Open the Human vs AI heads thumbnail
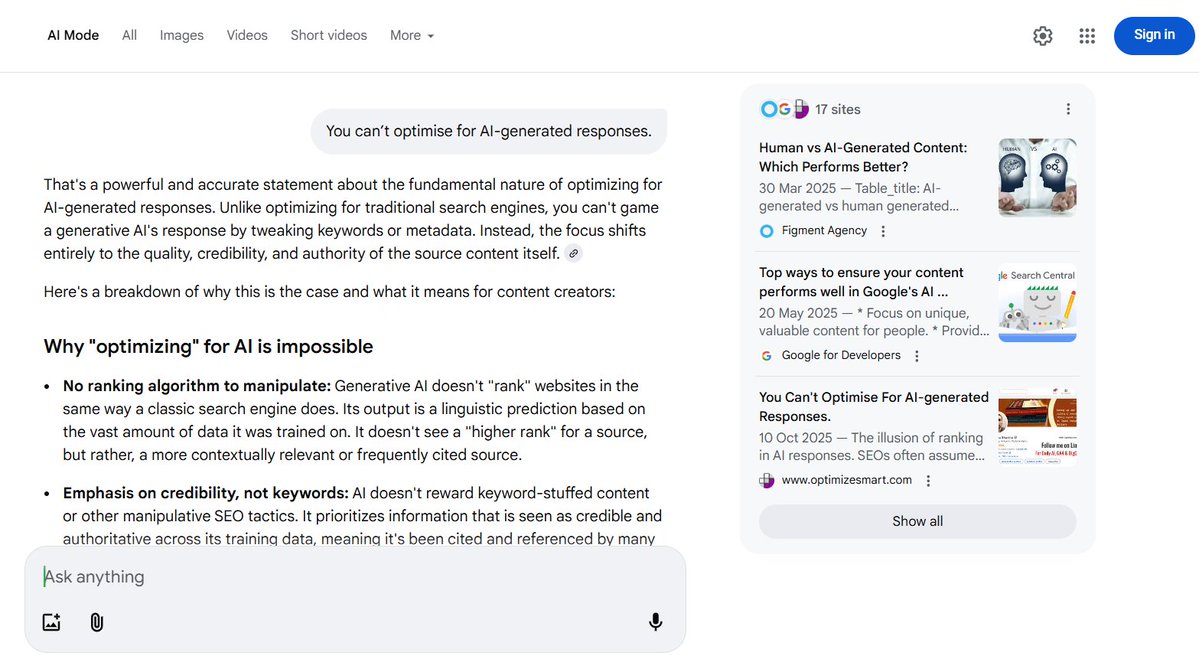 (x=1038, y=177)
